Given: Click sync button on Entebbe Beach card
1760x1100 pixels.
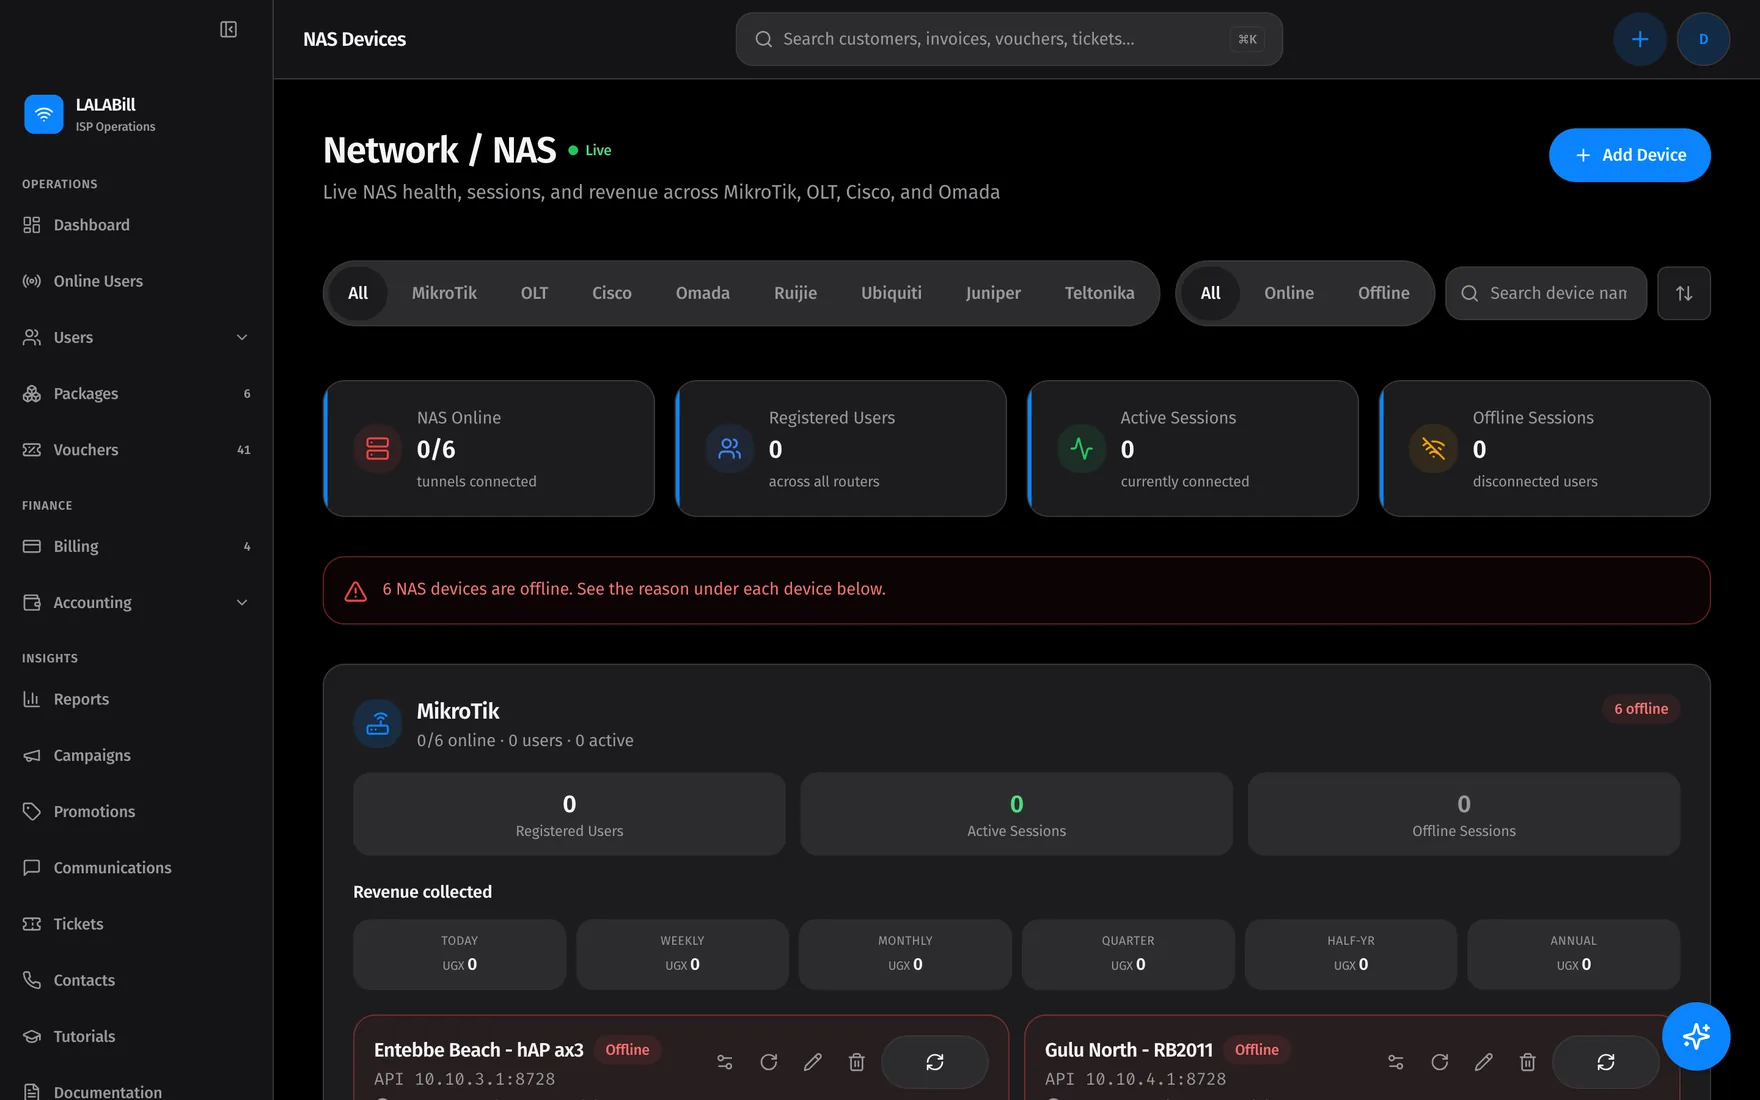Looking at the screenshot, I should (935, 1062).
